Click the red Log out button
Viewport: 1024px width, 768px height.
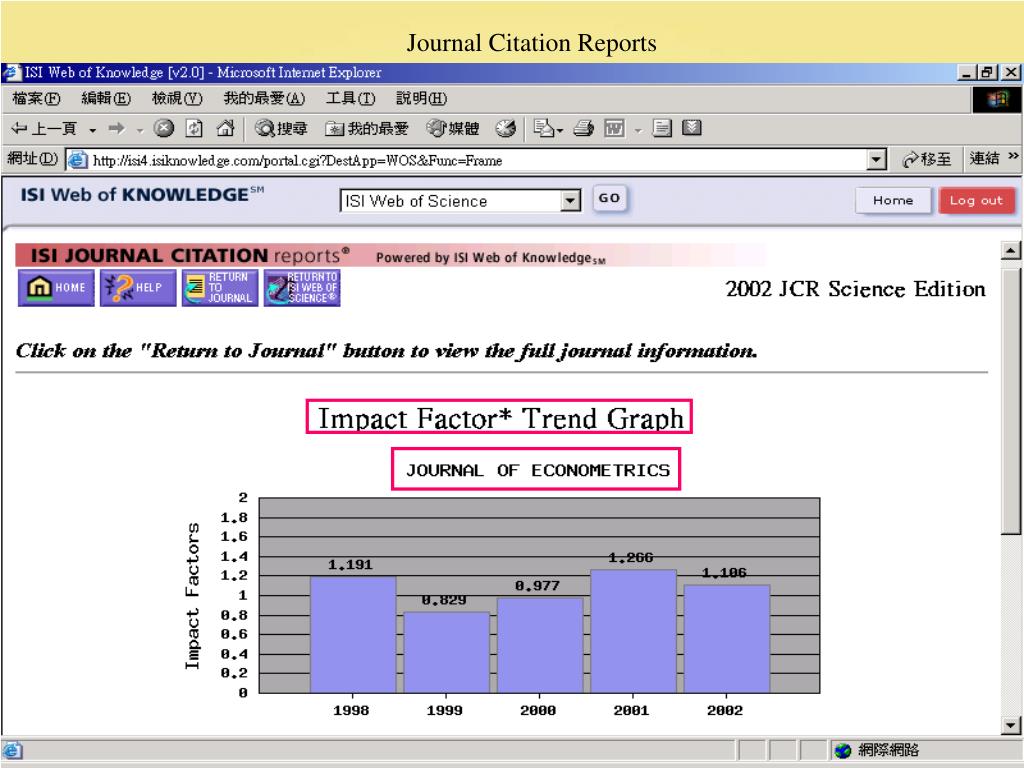coord(976,200)
